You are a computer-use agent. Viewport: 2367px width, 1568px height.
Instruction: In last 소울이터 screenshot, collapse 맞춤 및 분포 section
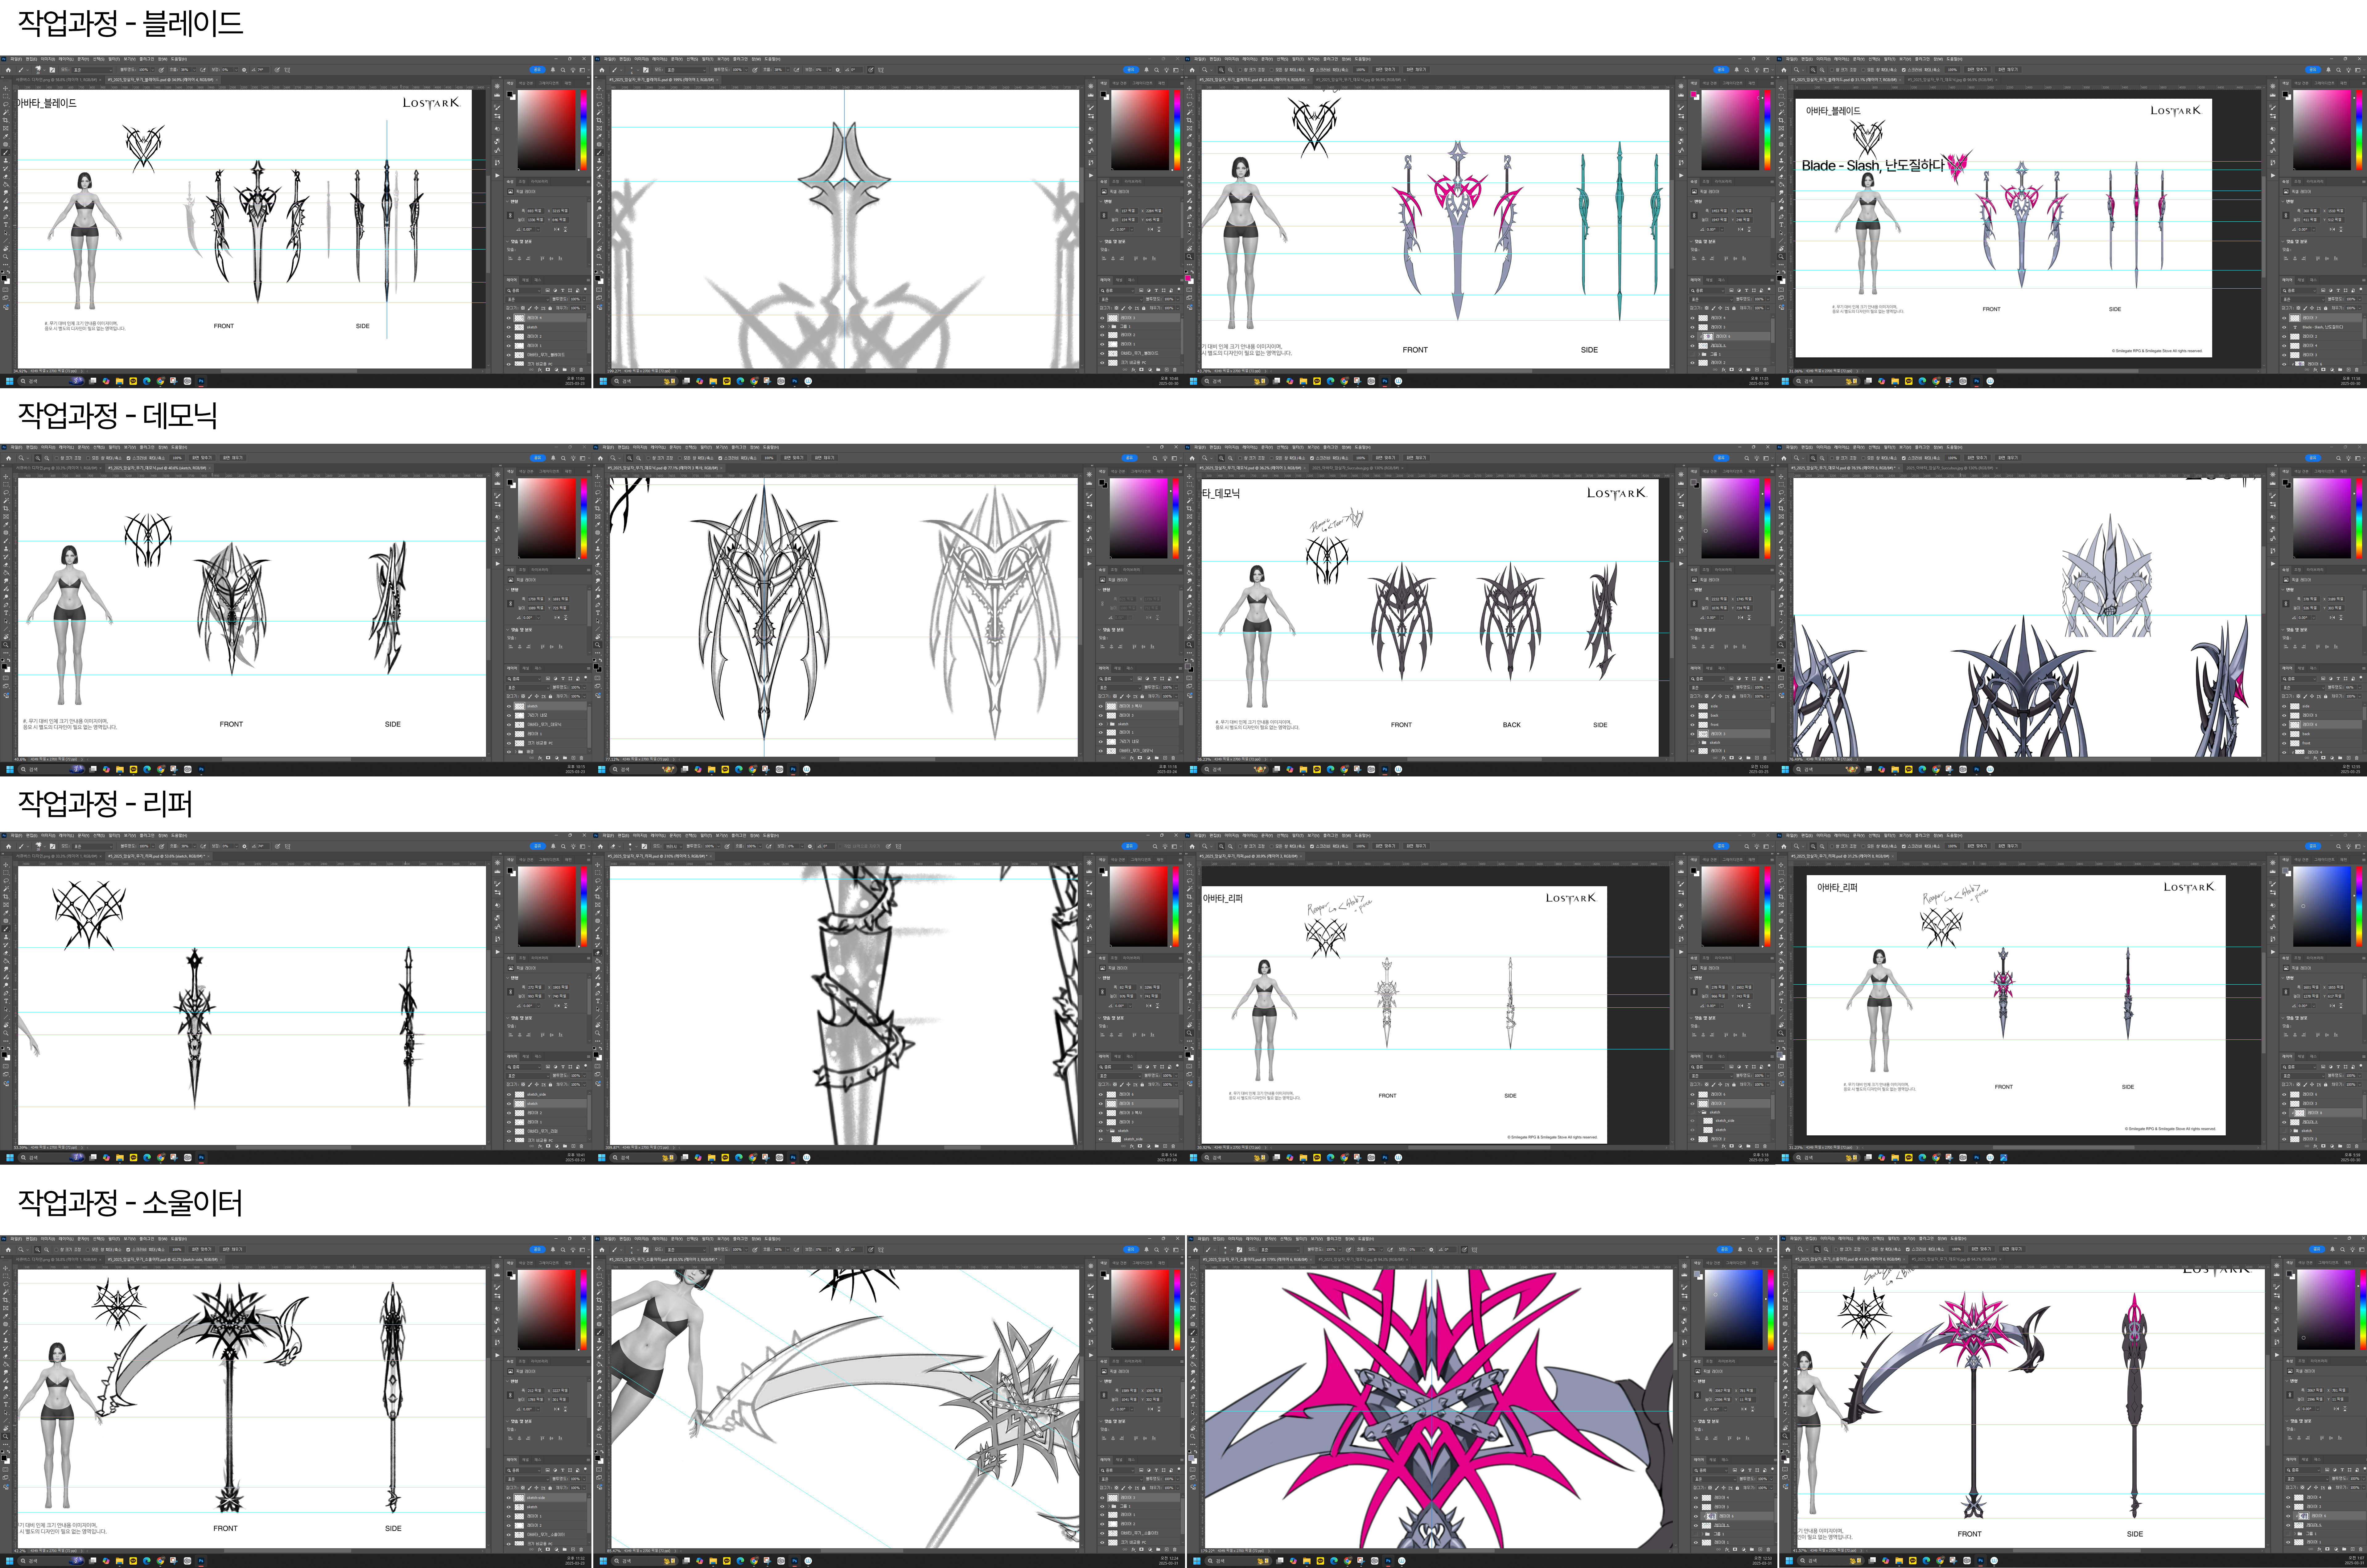(x=2287, y=1421)
